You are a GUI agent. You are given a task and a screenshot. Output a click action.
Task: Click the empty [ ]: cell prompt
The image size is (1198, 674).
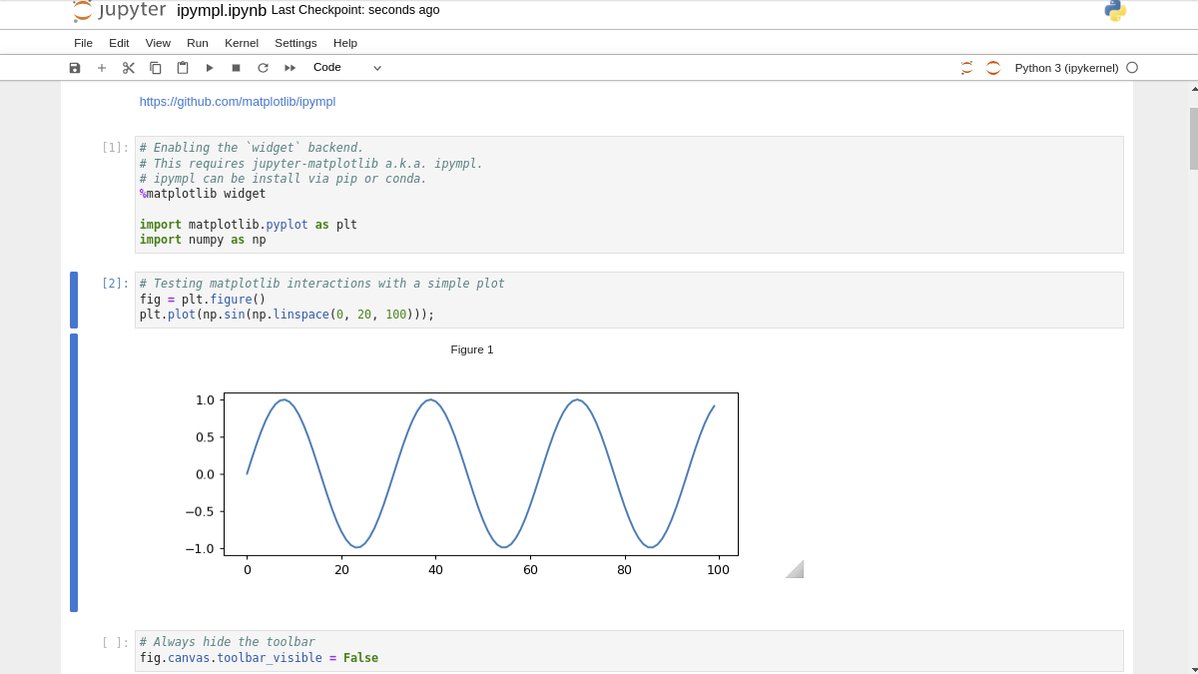click(x=115, y=642)
